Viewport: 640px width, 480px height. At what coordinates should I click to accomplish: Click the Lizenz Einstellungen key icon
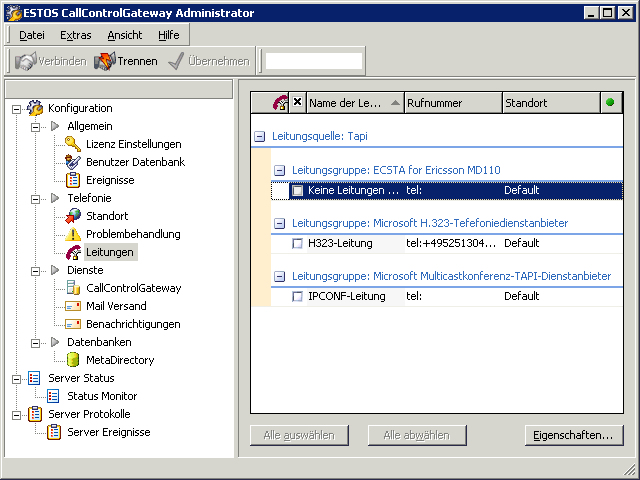click(x=73, y=144)
